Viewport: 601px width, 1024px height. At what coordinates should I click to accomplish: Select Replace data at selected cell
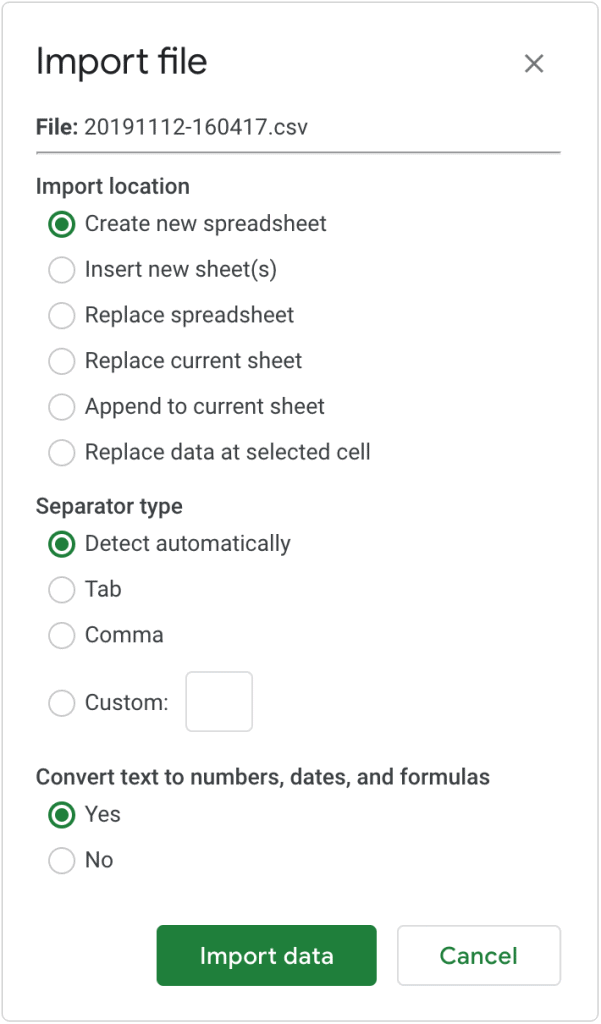tap(62, 453)
